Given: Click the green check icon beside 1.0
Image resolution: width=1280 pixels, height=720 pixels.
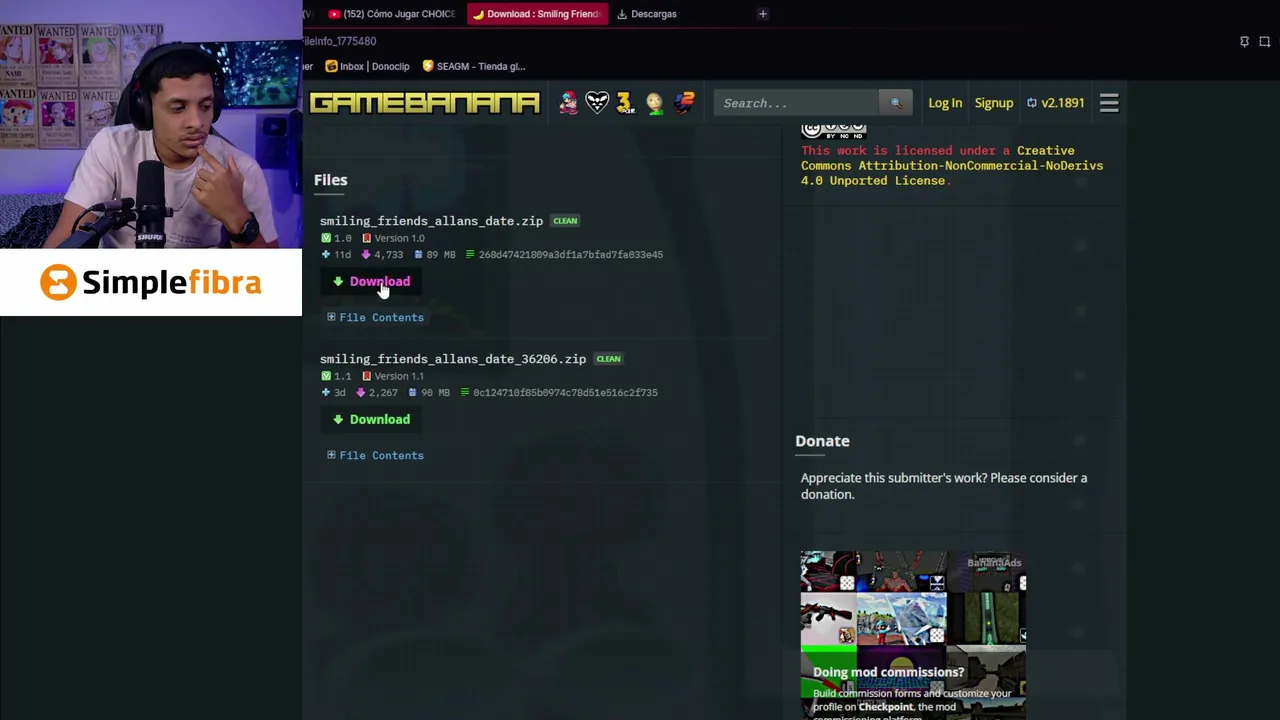Looking at the screenshot, I should [x=326, y=238].
